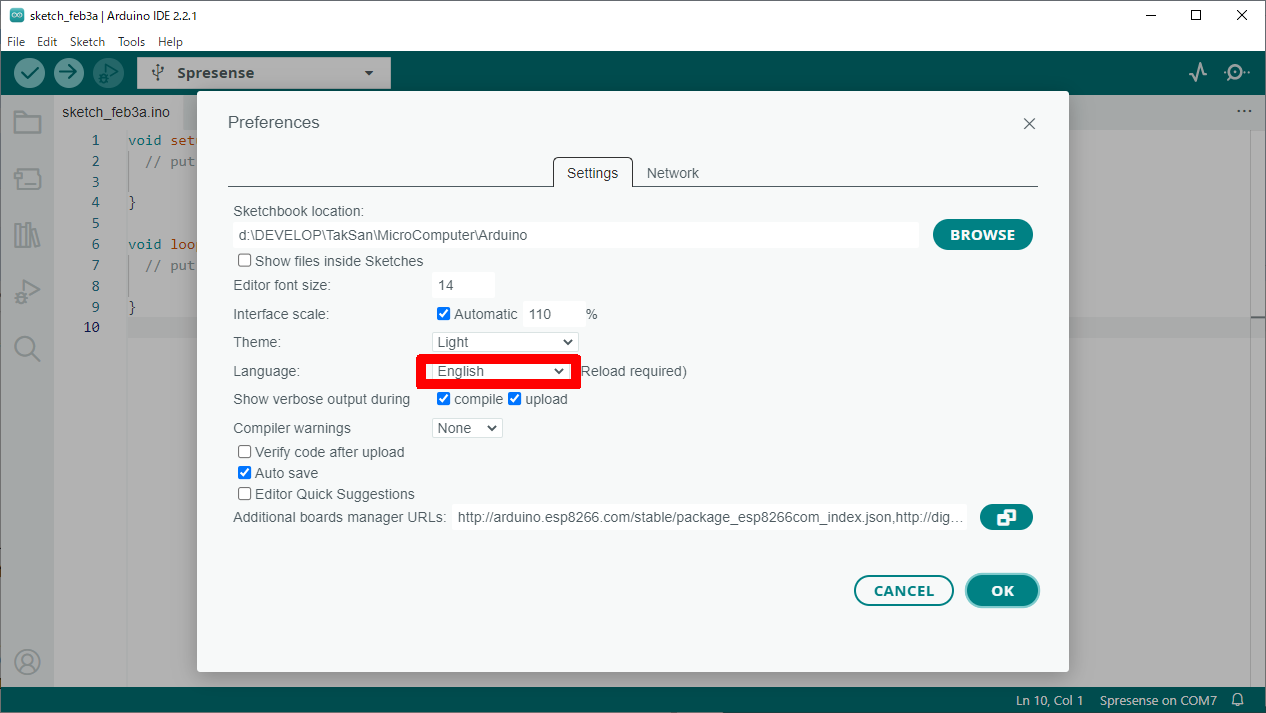The width and height of the screenshot is (1266, 713).
Task: Open the Theme dropdown
Action: click(x=505, y=342)
